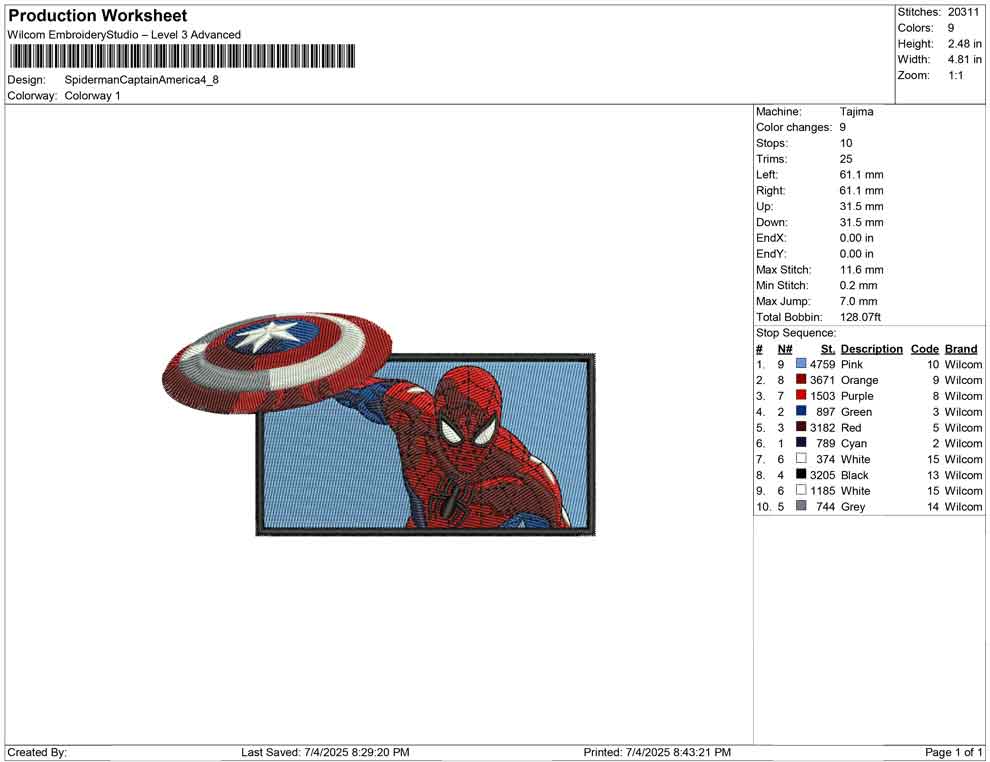Click the 'Created By:' footer label

pyautogui.click(x=37, y=752)
